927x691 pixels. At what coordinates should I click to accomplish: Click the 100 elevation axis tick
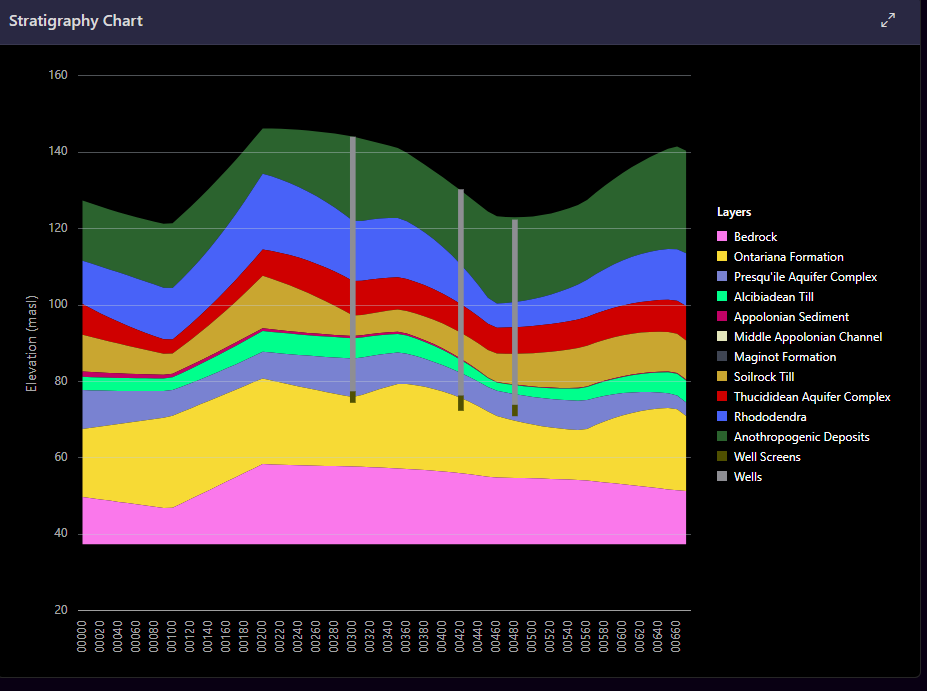pyautogui.click(x=58, y=304)
